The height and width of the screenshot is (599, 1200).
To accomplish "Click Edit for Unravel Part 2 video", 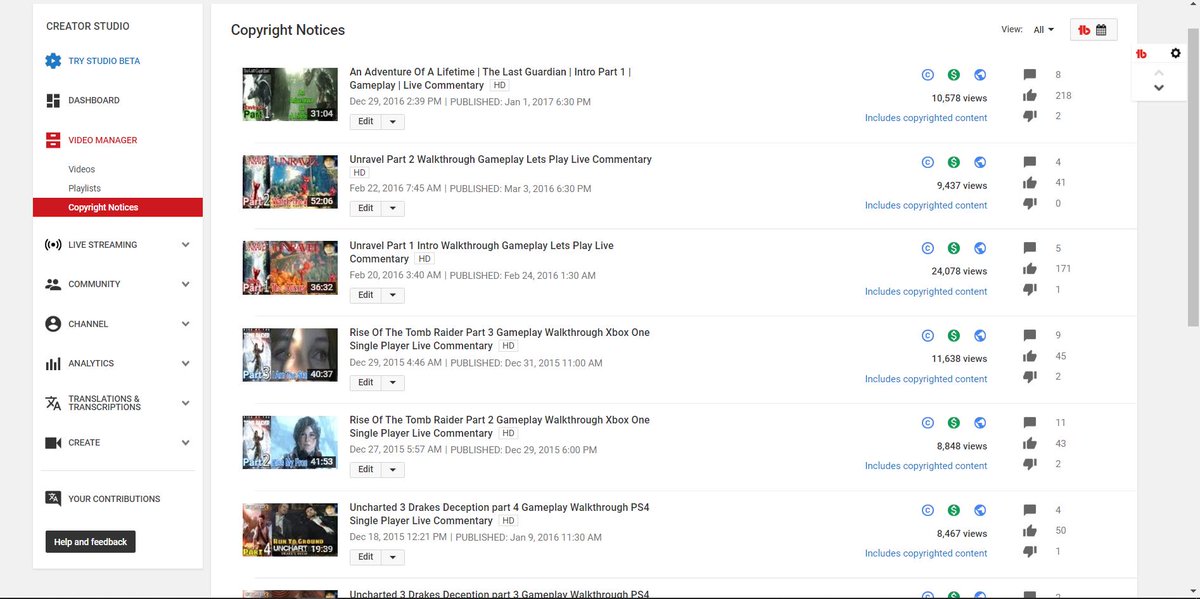I will 365,208.
